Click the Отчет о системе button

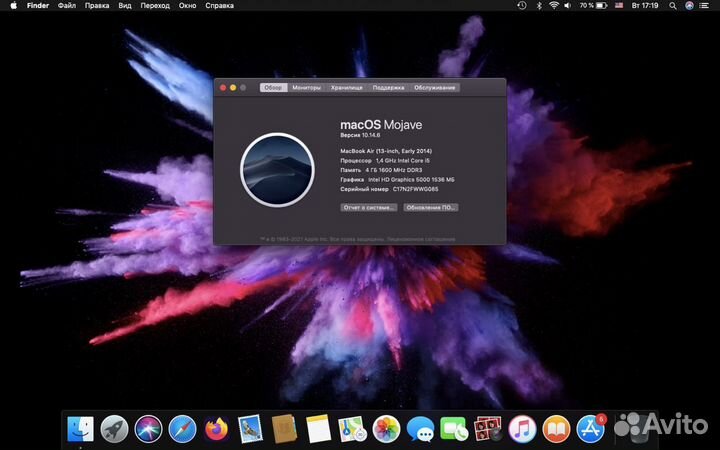click(369, 208)
